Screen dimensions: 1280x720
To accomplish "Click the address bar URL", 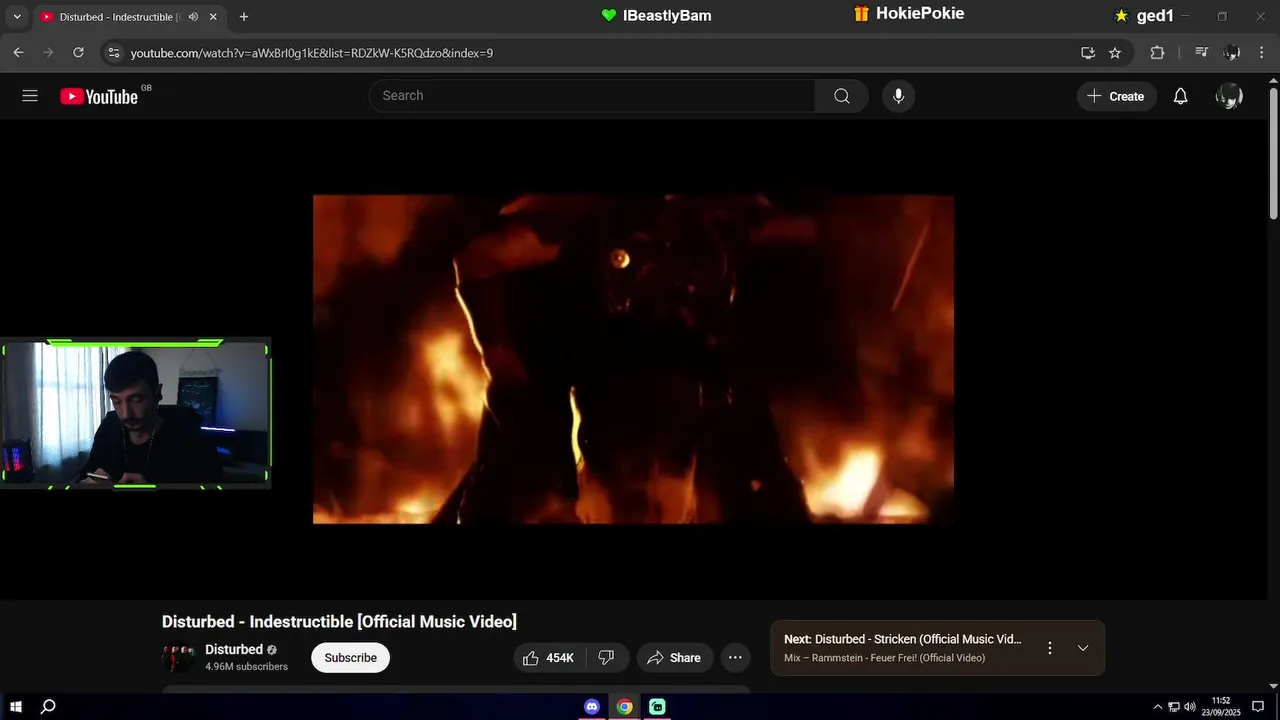I will [x=312, y=53].
